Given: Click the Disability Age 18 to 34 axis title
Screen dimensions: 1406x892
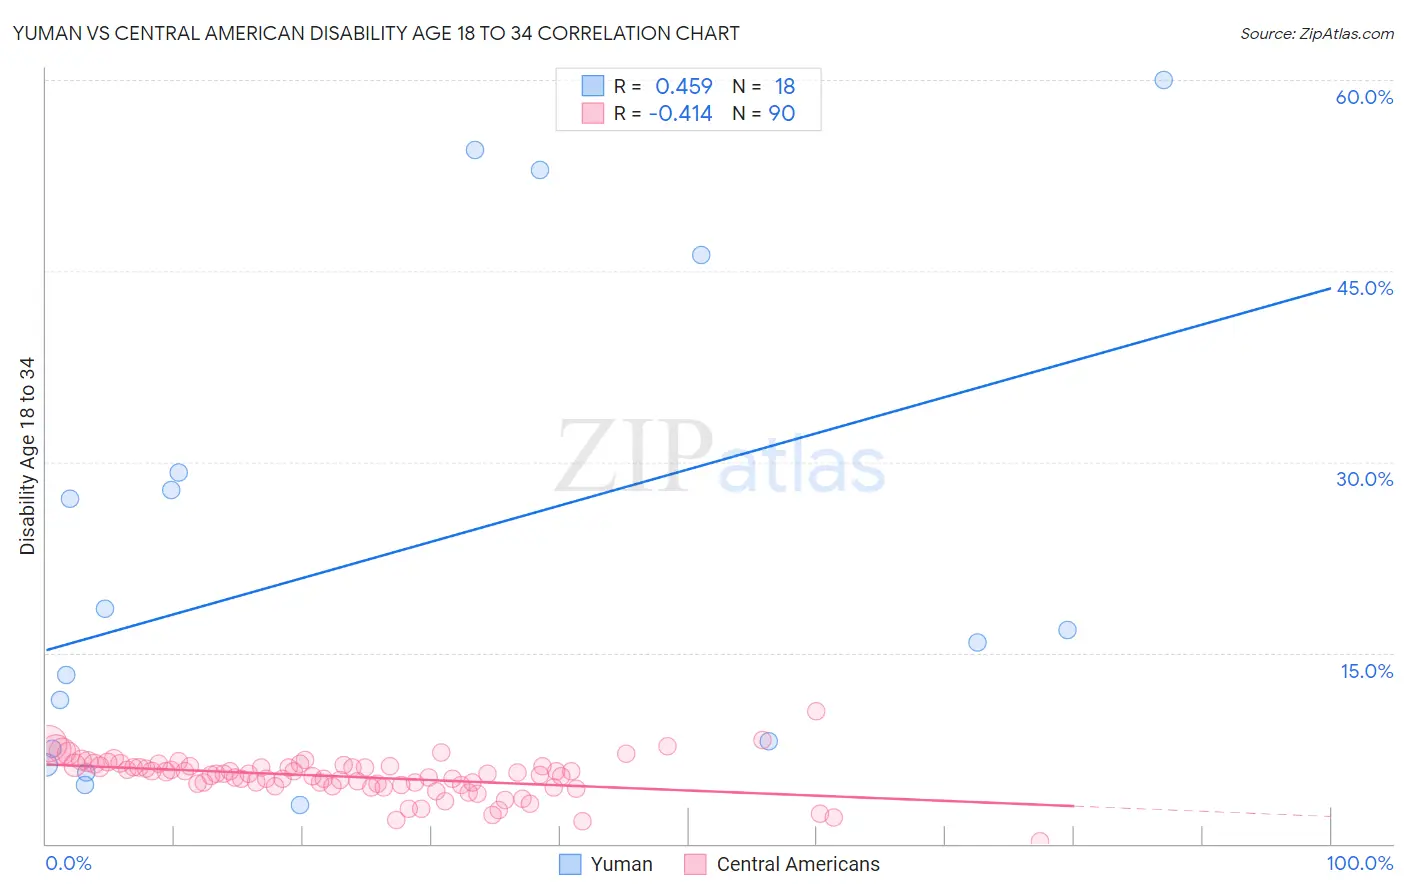Looking at the screenshot, I should (x=27, y=456).
